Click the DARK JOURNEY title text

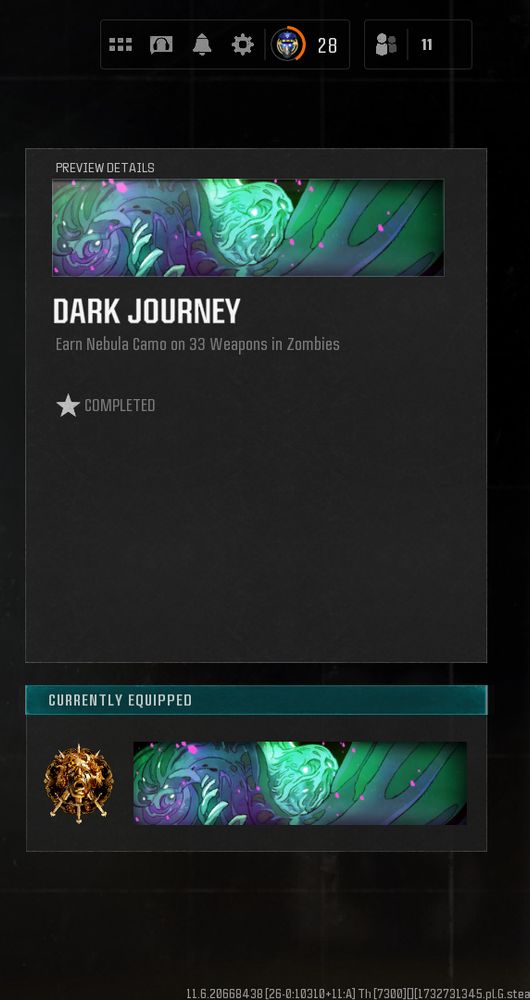pyautogui.click(x=147, y=312)
